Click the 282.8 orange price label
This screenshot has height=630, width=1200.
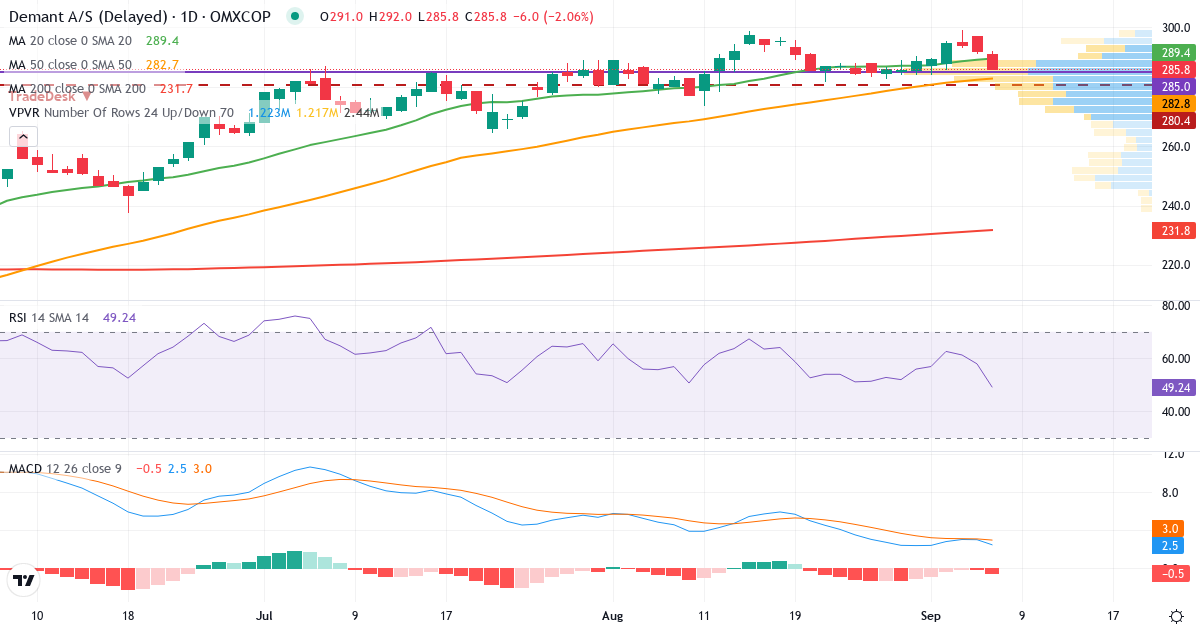tap(1174, 104)
